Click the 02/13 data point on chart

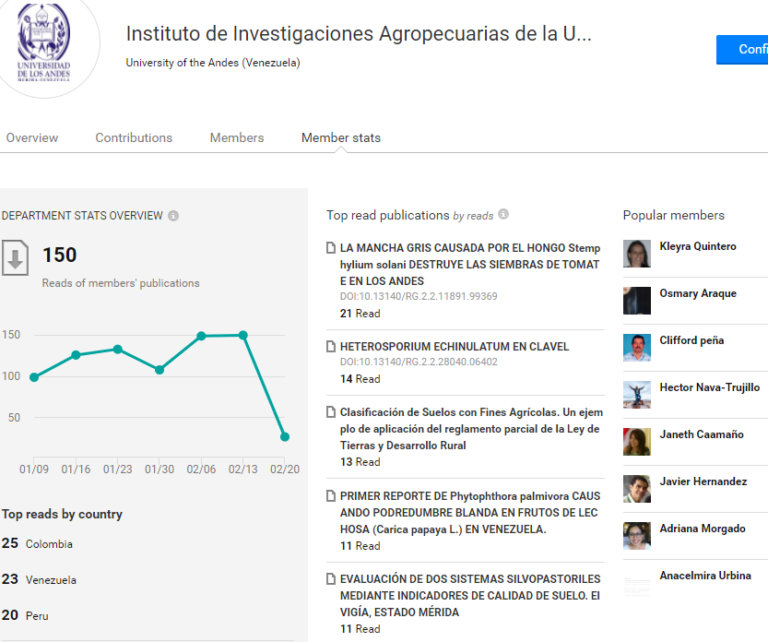(x=243, y=335)
